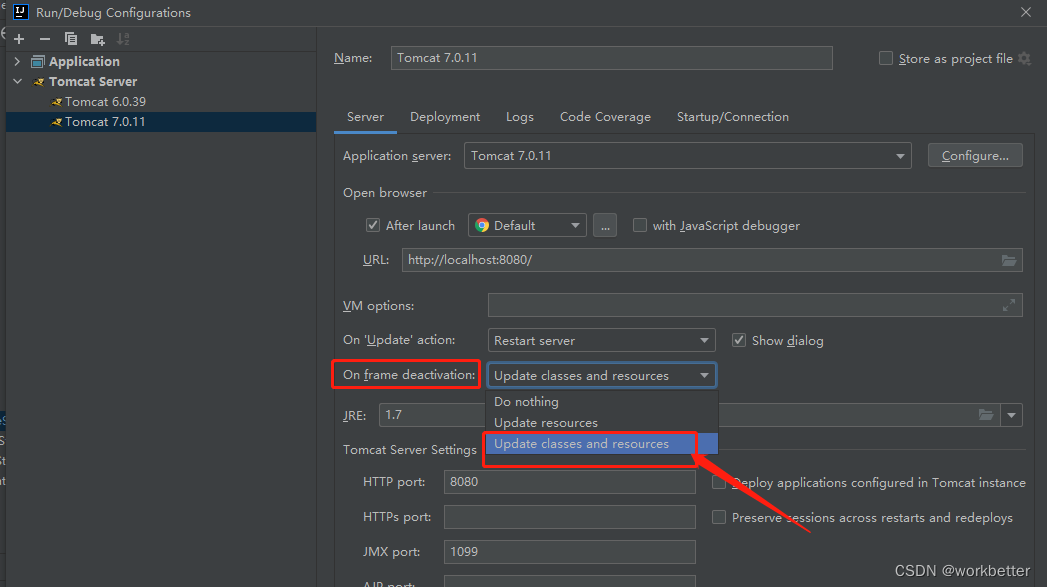Expand the VM options field
This screenshot has height=587, width=1047.
coord(1008,306)
